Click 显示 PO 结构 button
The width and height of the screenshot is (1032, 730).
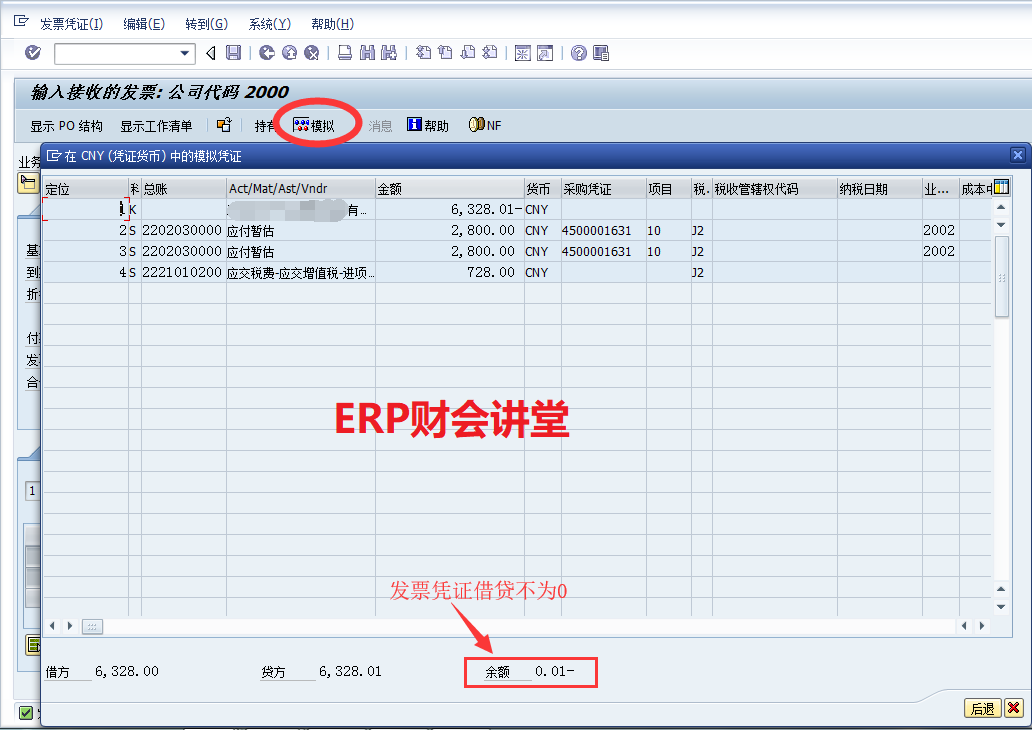(66, 126)
